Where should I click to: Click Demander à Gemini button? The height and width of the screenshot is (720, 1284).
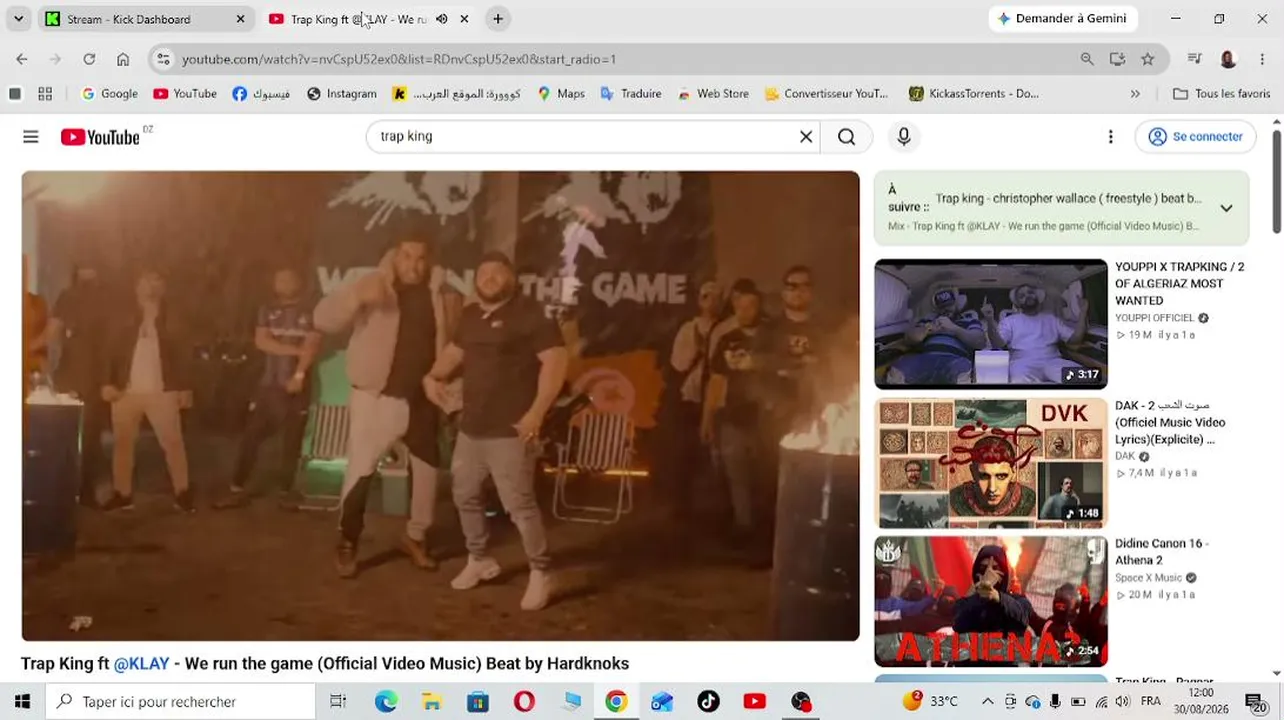click(x=1061, y=19)
